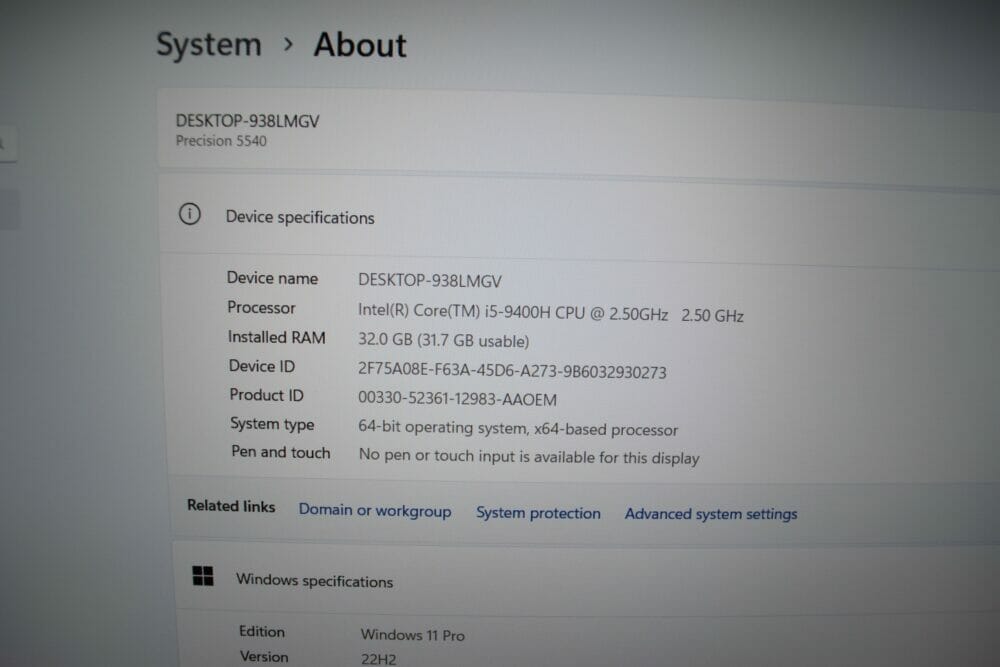The image size is (1000, 667).
Task: Click the About breadcrumb title
Action: click(360, 45)
